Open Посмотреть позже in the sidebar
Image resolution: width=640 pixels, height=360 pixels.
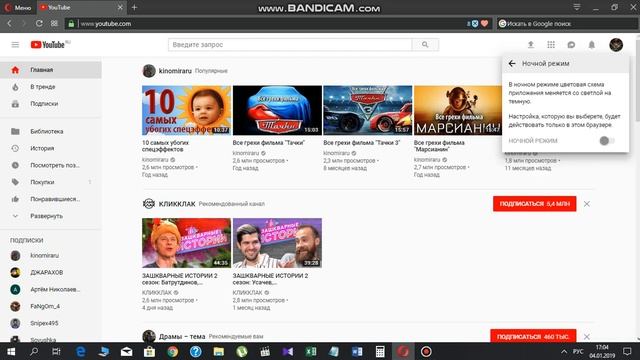pyautogui.click(x=51, y=165)
